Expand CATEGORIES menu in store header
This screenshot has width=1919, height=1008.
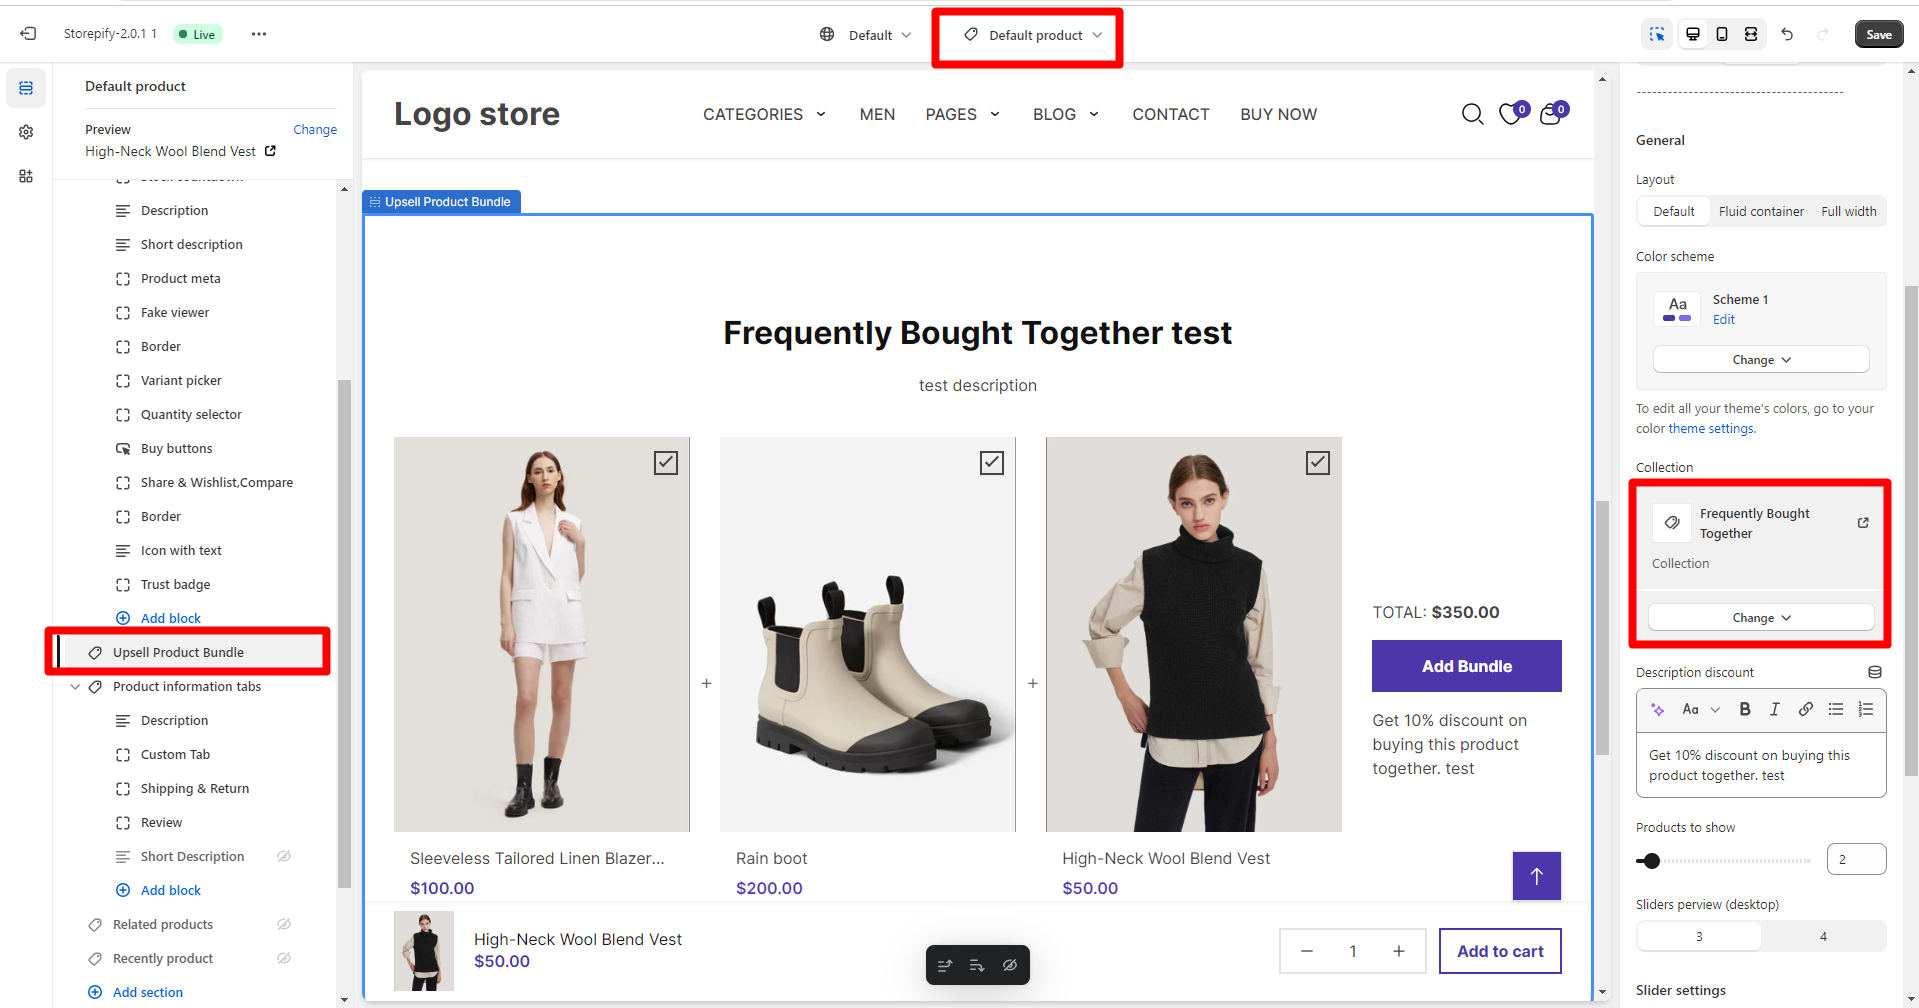click(x=764, y=115)
